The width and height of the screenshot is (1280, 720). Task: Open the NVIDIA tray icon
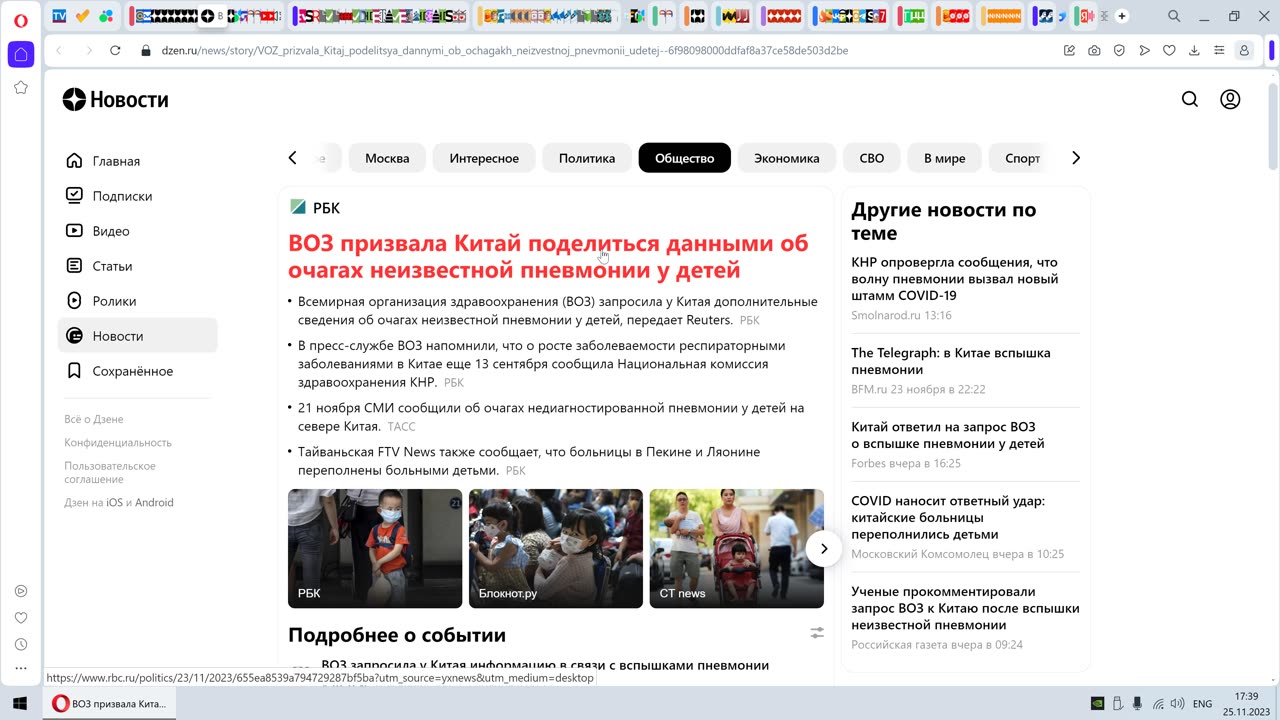1097,703
